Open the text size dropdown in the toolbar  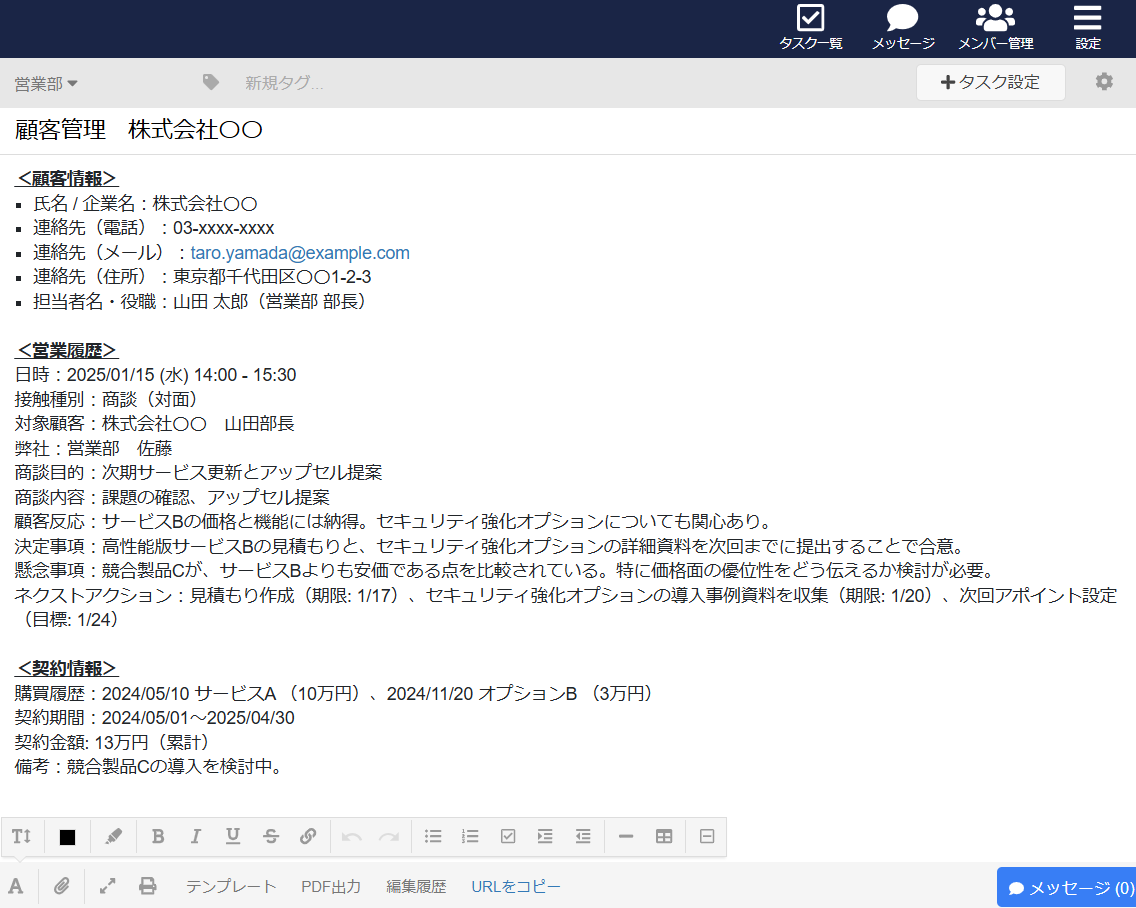[22, 836]
